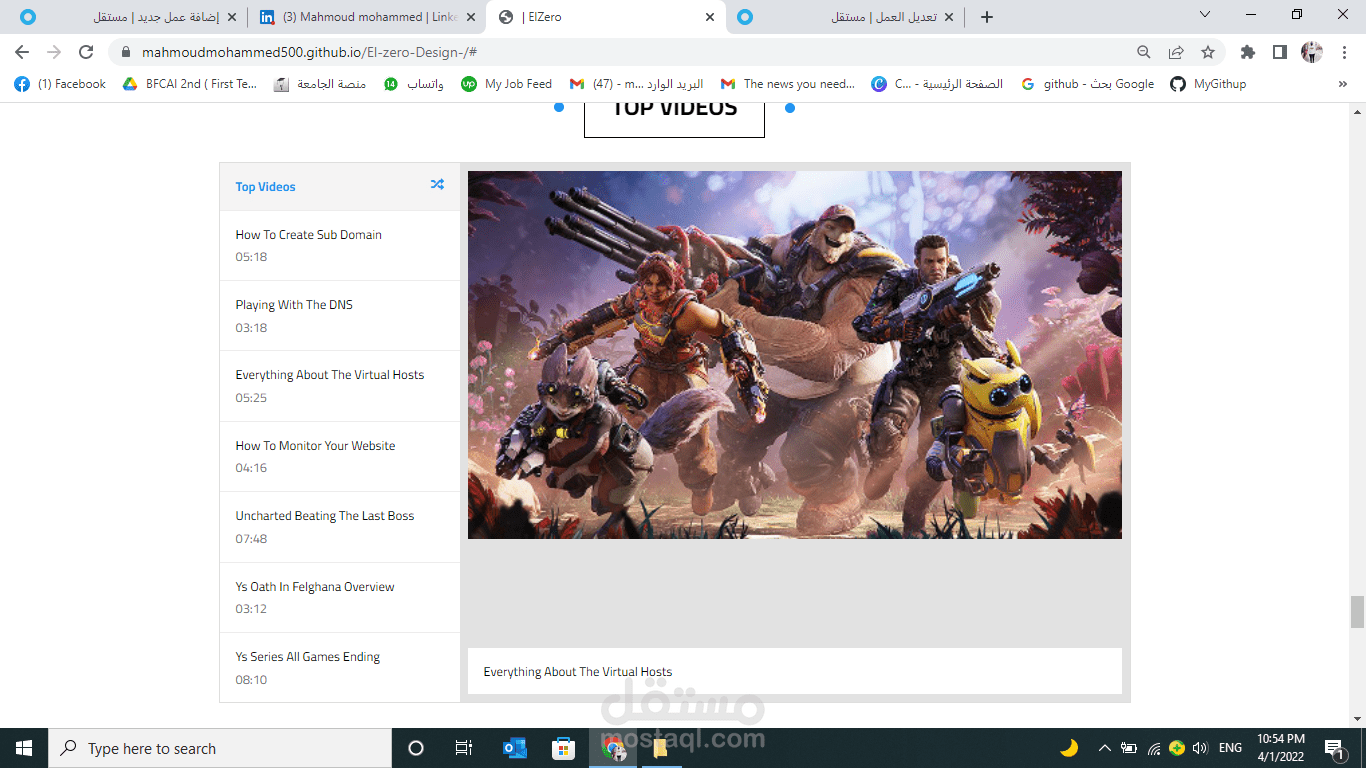
Task: Click the TOP VIDEOS section title box
Action: [674, 119]
